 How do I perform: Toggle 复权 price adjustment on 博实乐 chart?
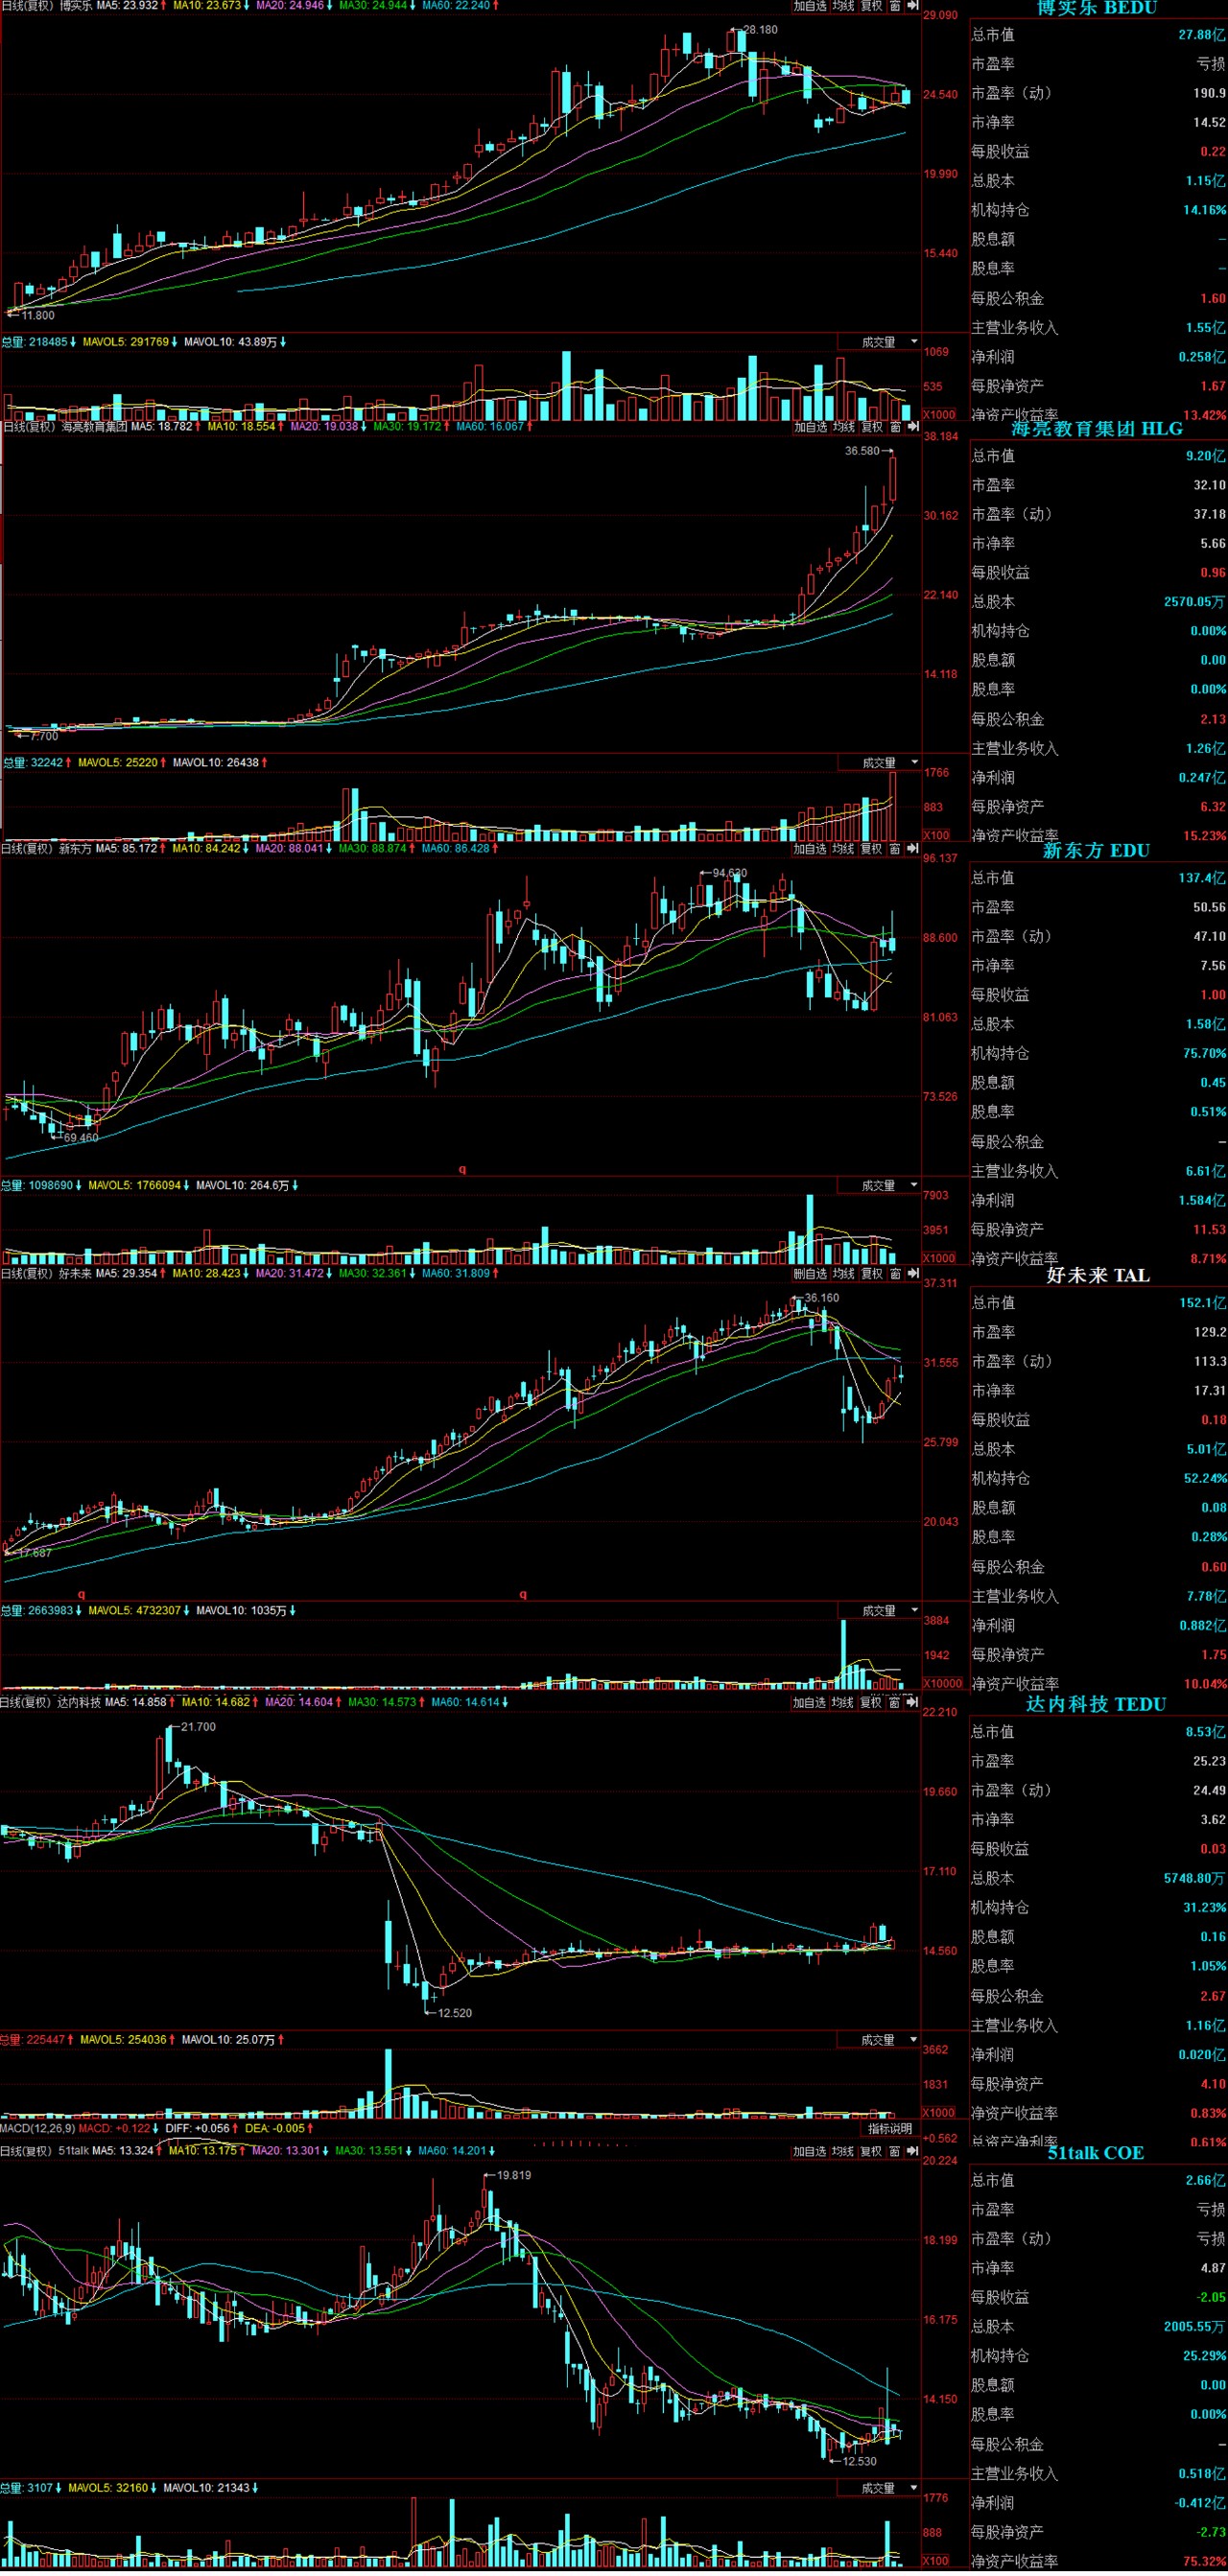coord(872,6)
